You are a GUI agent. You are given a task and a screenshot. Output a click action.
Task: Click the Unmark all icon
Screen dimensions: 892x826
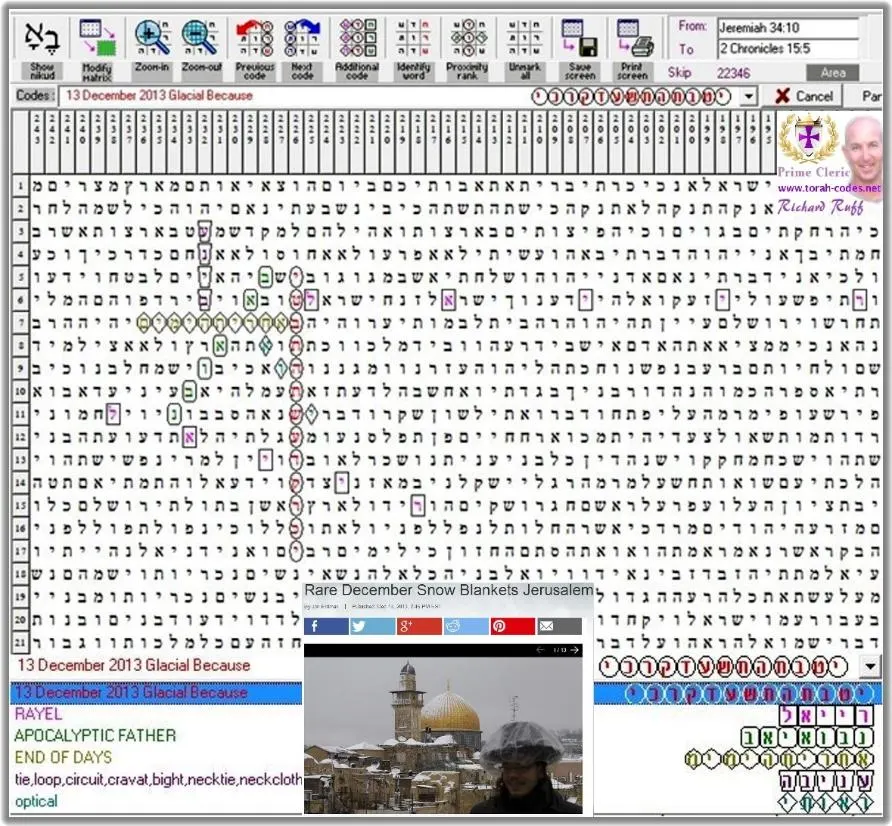pos(525,38)
